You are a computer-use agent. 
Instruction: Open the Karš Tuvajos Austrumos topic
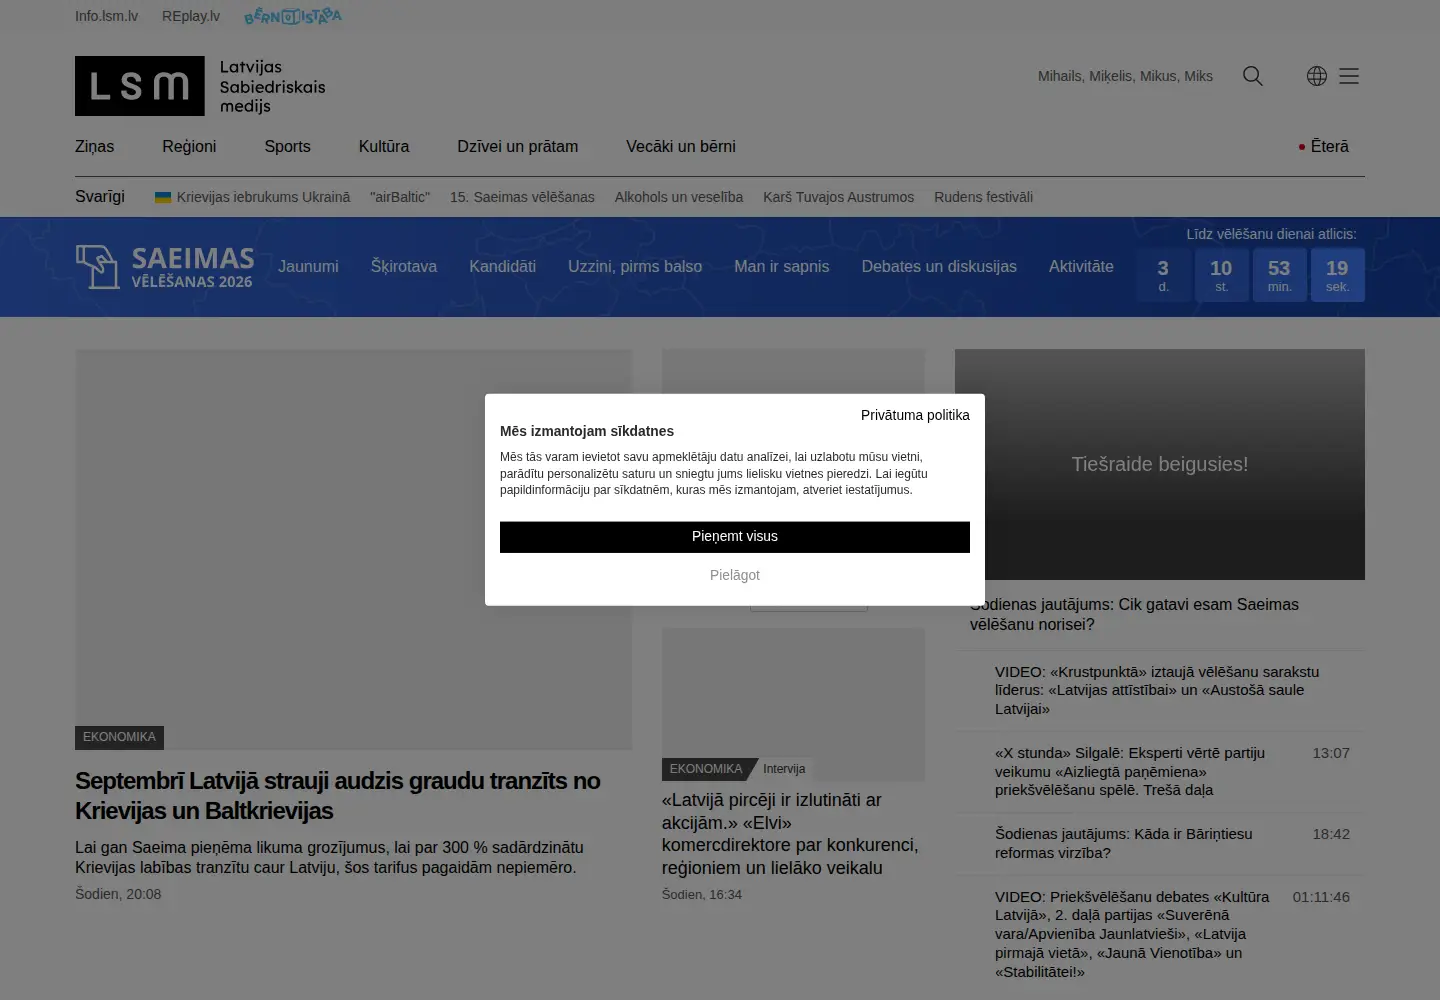[838, 197]
